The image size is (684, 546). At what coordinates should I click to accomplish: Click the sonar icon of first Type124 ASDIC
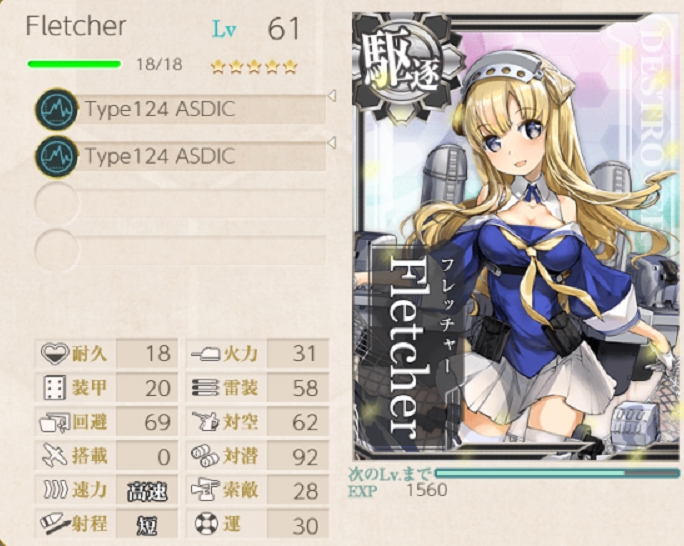click(x=57, y=109)
